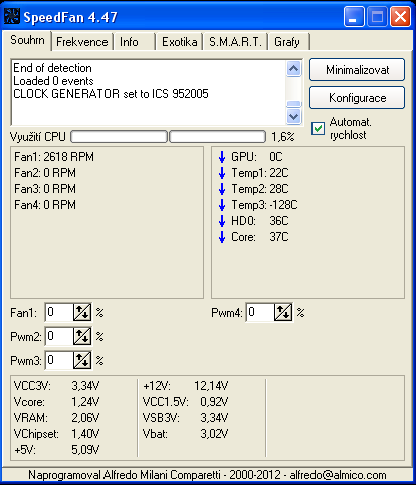Open the Konfigurace dialog button

(x=357, y=98)
